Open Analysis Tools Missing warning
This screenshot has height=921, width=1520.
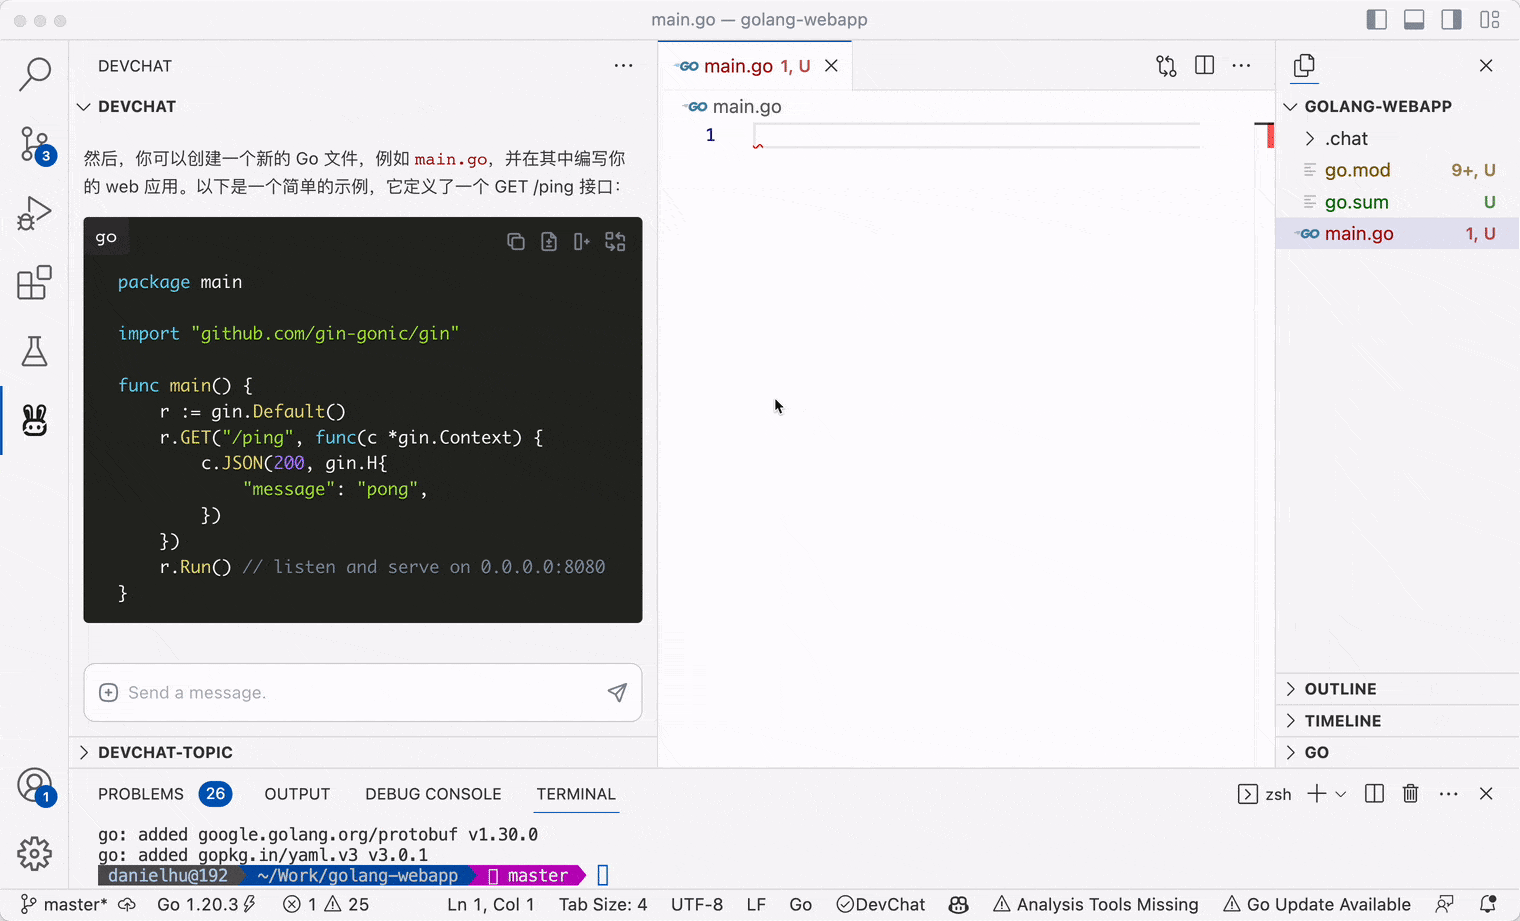click(x=1096, y=904)
